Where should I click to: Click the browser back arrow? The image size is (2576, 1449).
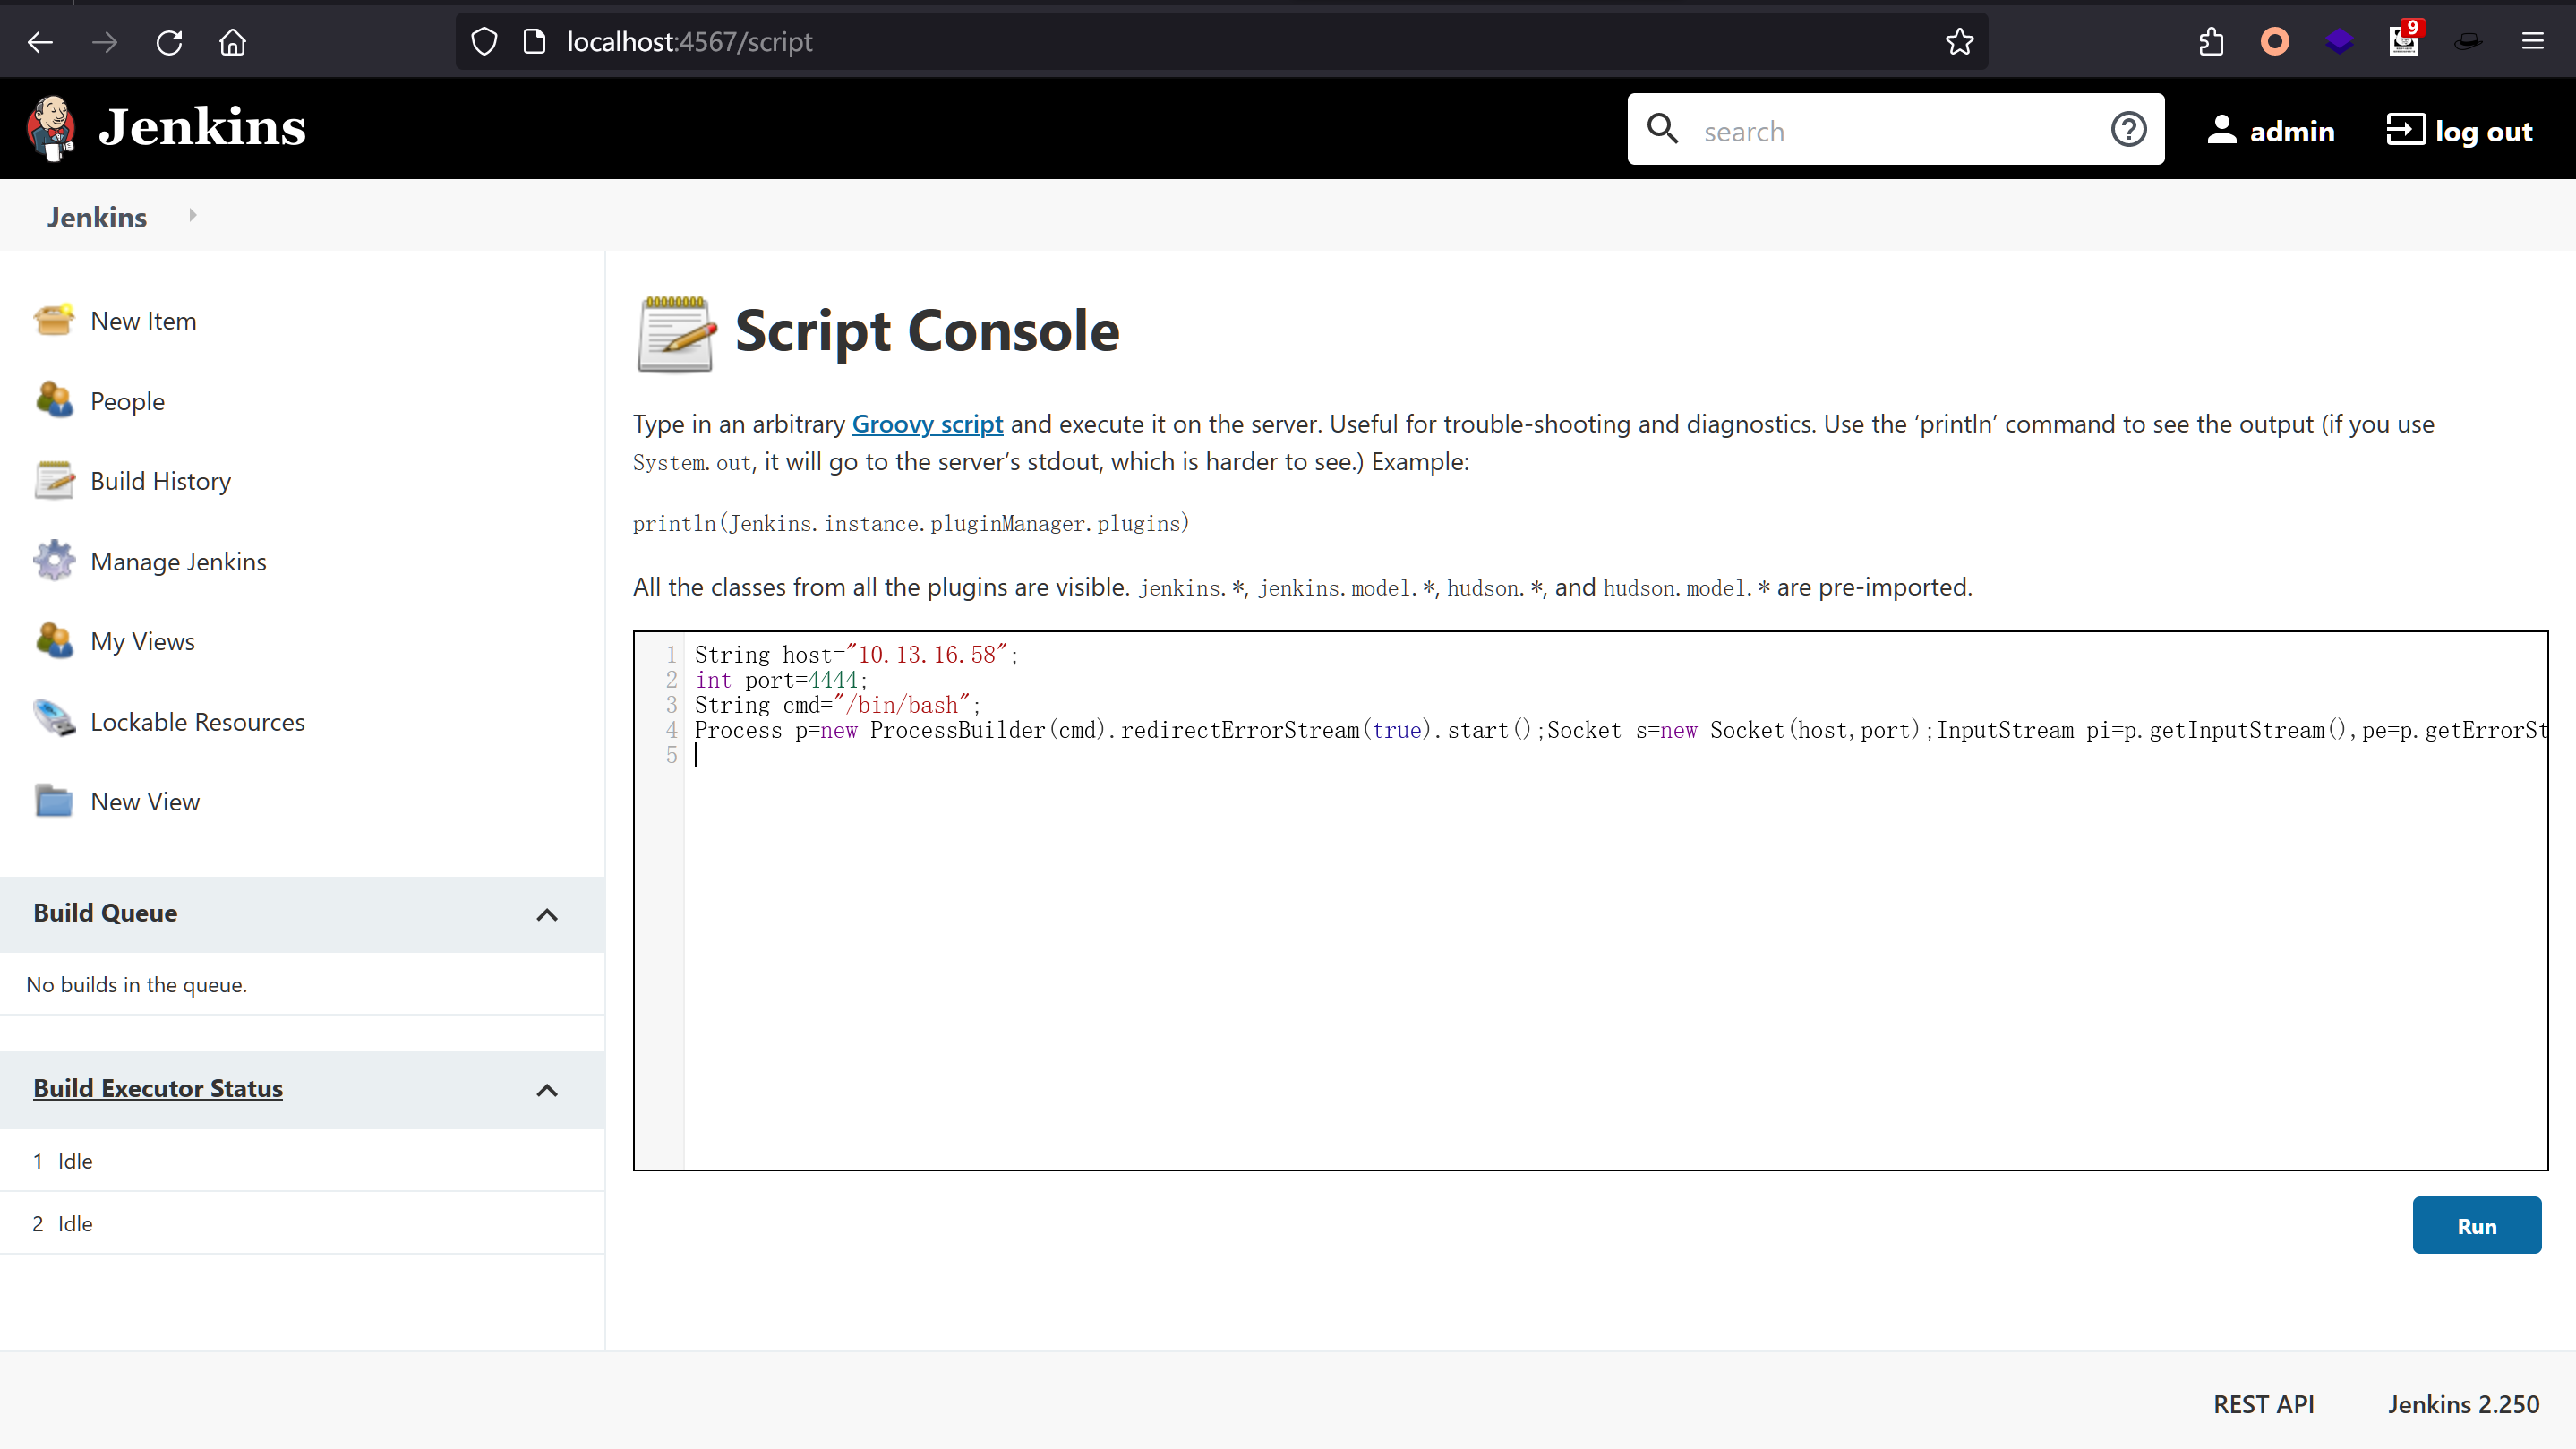[x=40, y=42]
